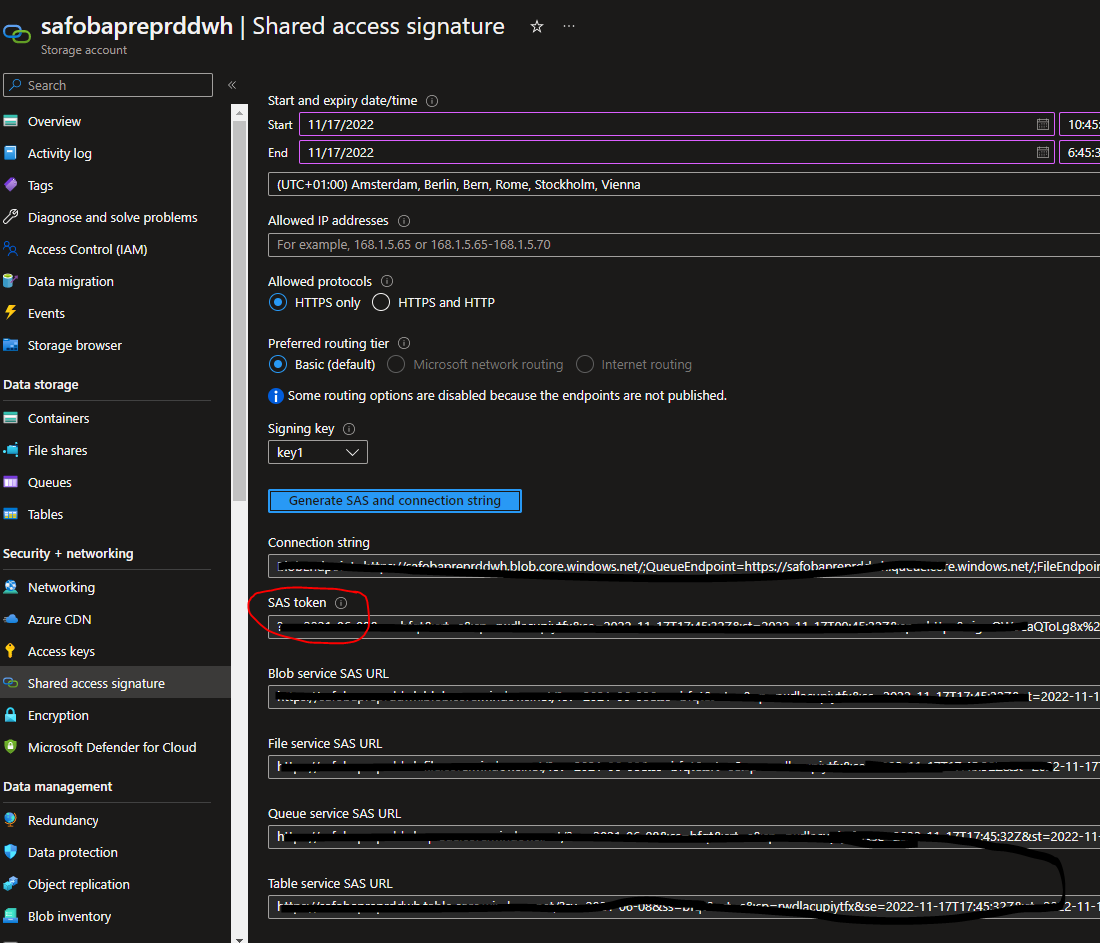Open Activity log icon
1100x943 pixels.
(11, 153)
